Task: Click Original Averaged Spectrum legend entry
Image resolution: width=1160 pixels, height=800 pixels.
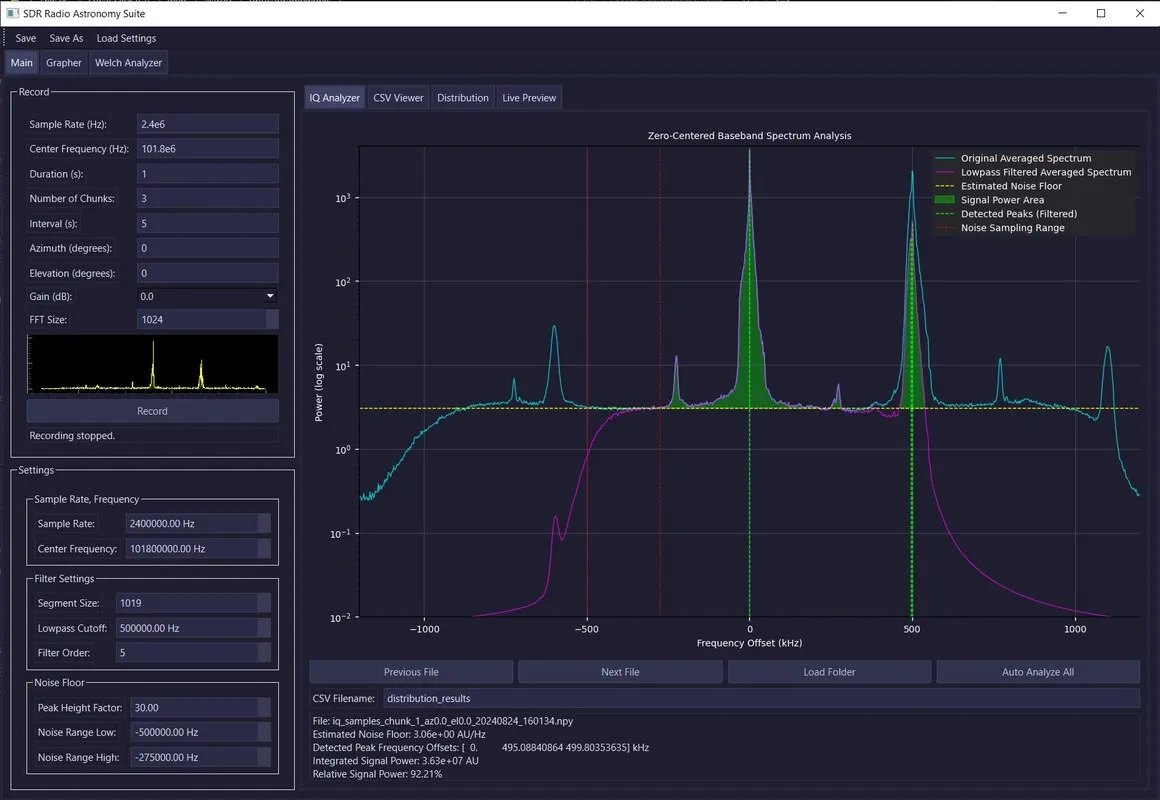Action: point(1014,158)
